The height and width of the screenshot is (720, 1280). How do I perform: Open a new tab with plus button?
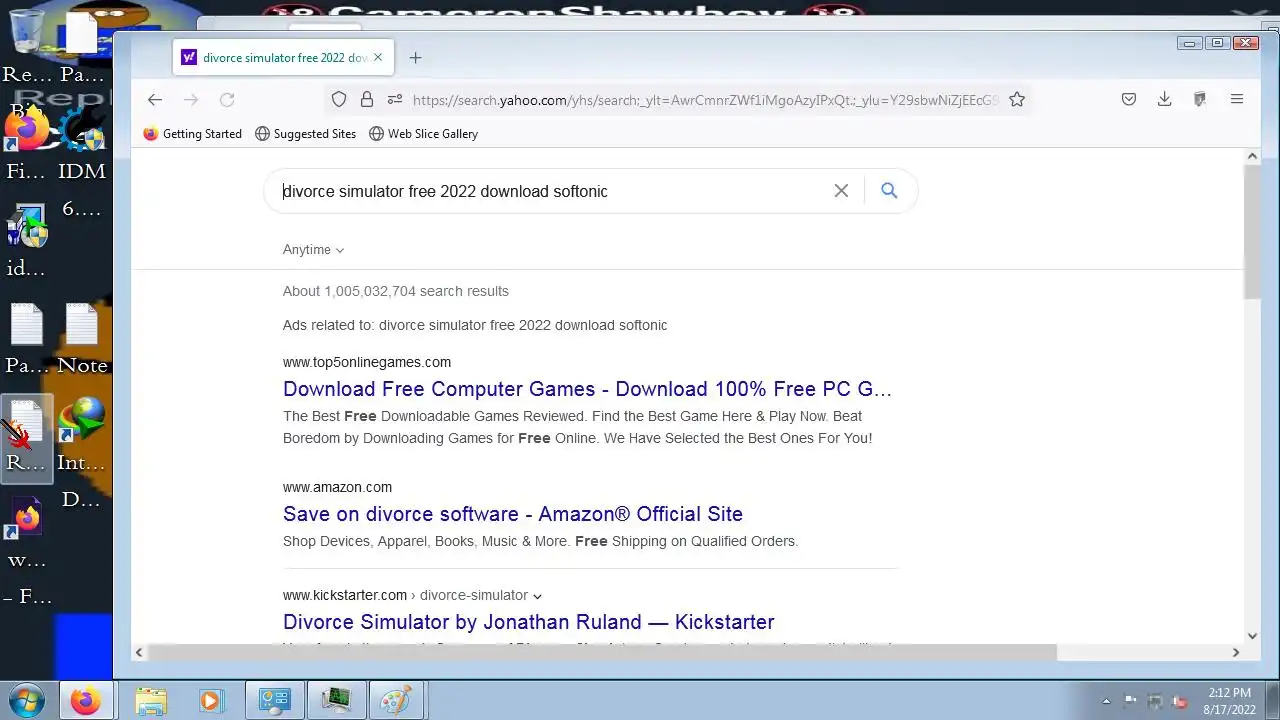(x=415, y=57)
